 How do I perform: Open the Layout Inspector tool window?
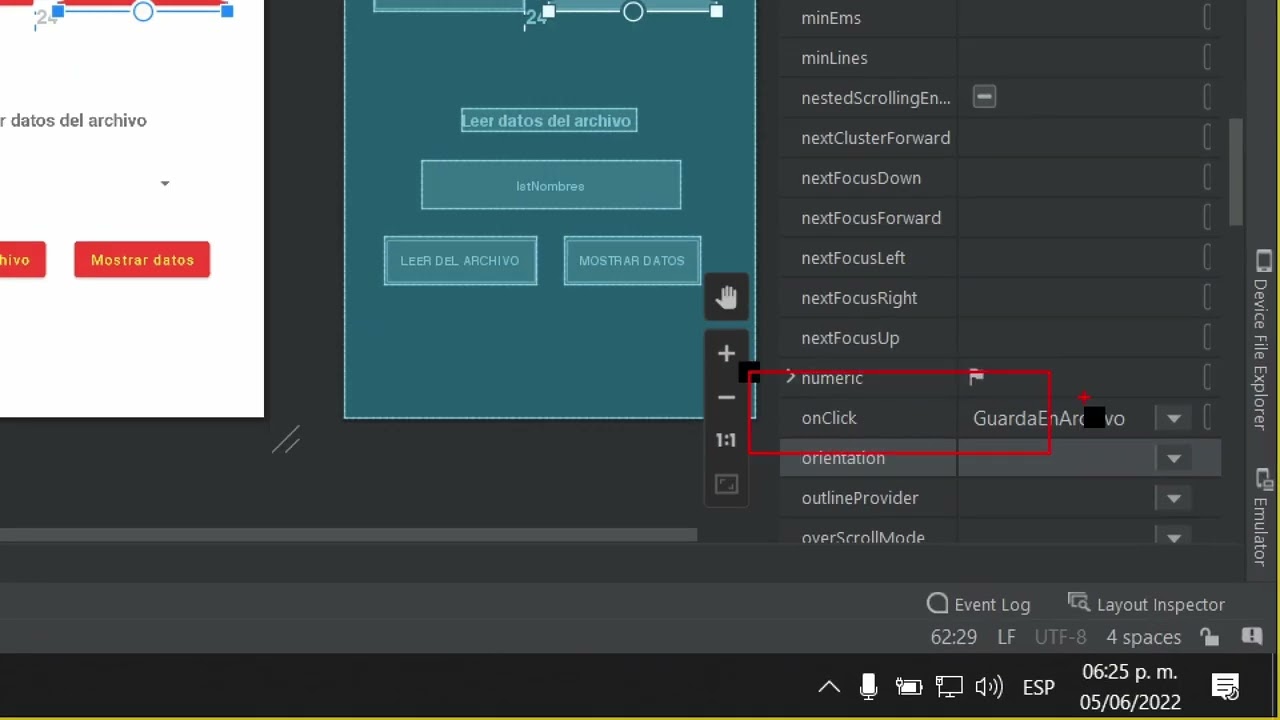pyautogui.click(x=1146, y=604)
